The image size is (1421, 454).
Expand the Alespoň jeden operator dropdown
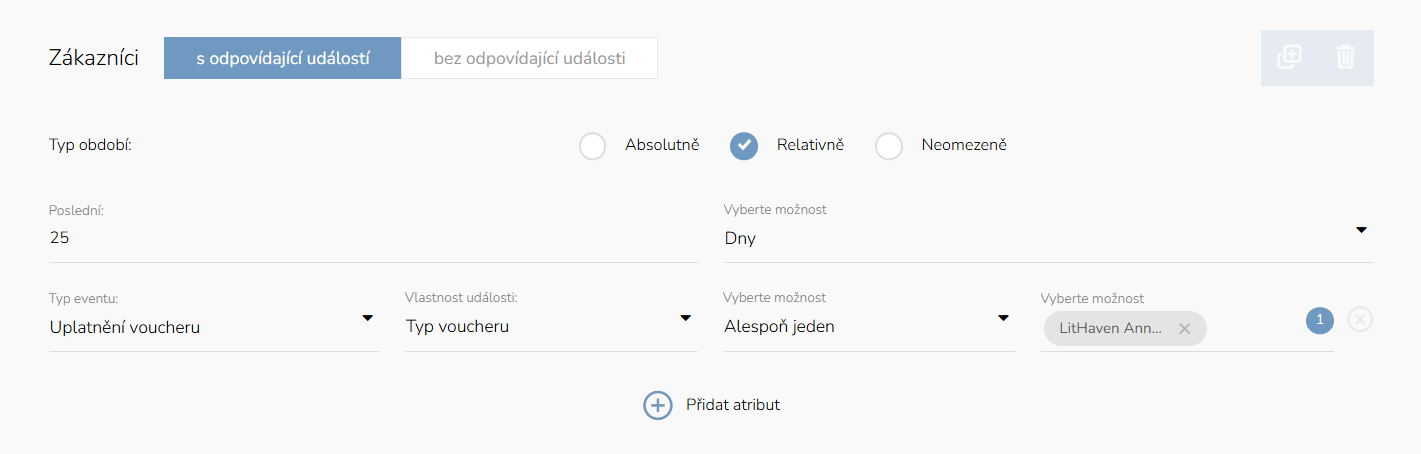pyautogui.click(x=868, y=326)
